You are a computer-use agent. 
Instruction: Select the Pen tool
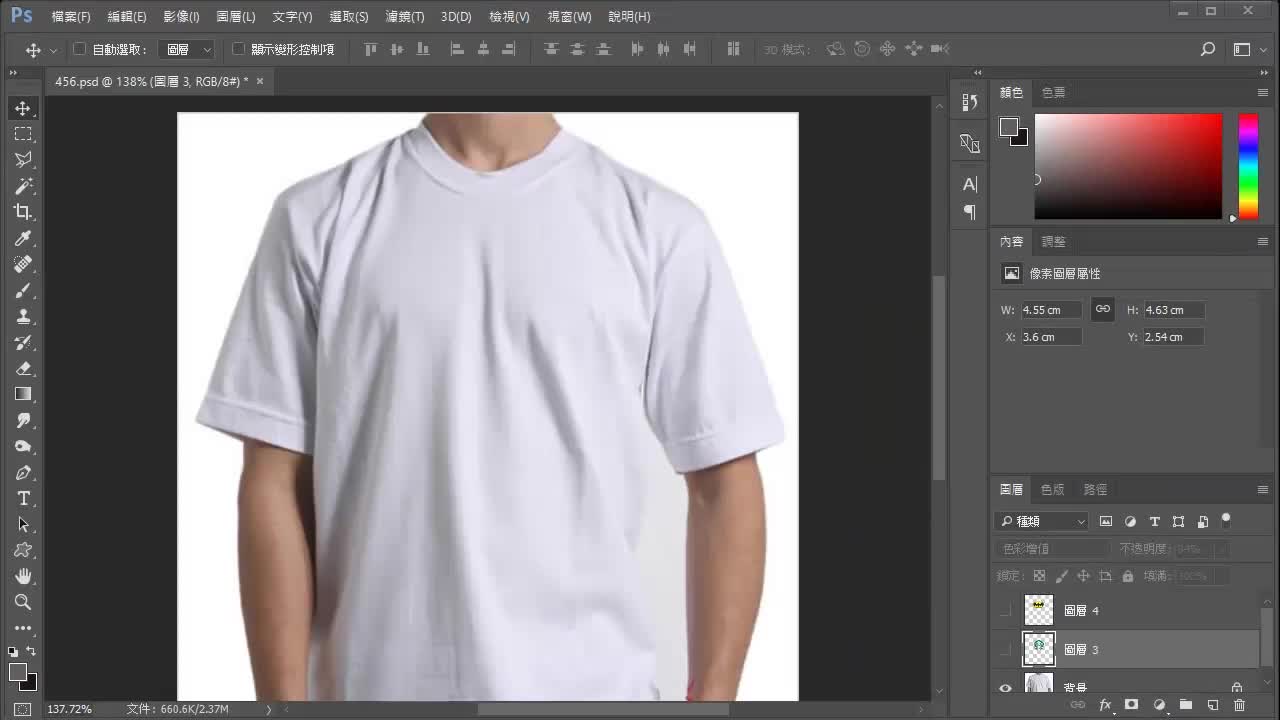click(x=23, y=472)
